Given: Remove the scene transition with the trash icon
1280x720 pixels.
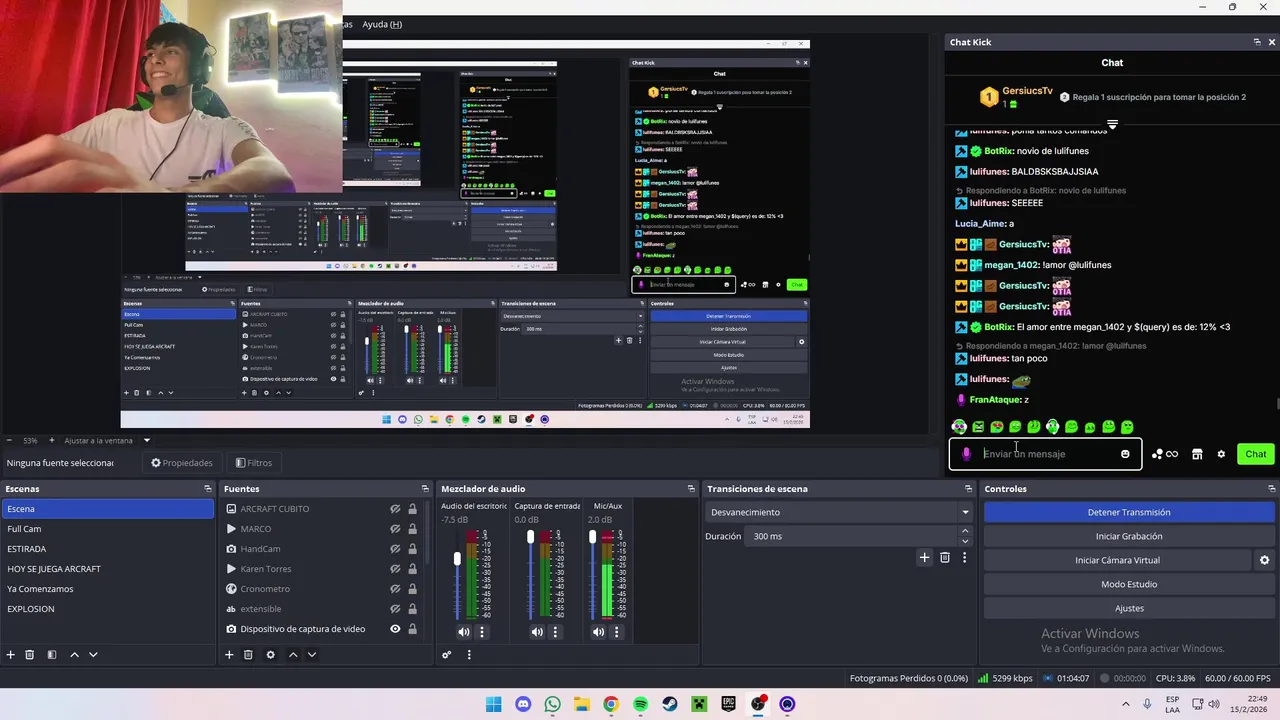Looking at the screenshot, I should pos(945,558).
